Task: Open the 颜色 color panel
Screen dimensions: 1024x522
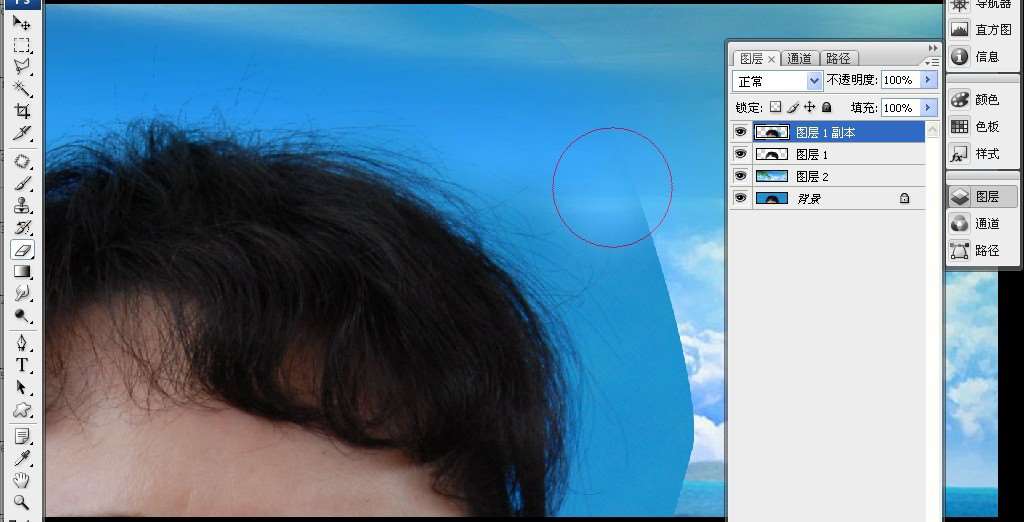Action: point(982,99)
